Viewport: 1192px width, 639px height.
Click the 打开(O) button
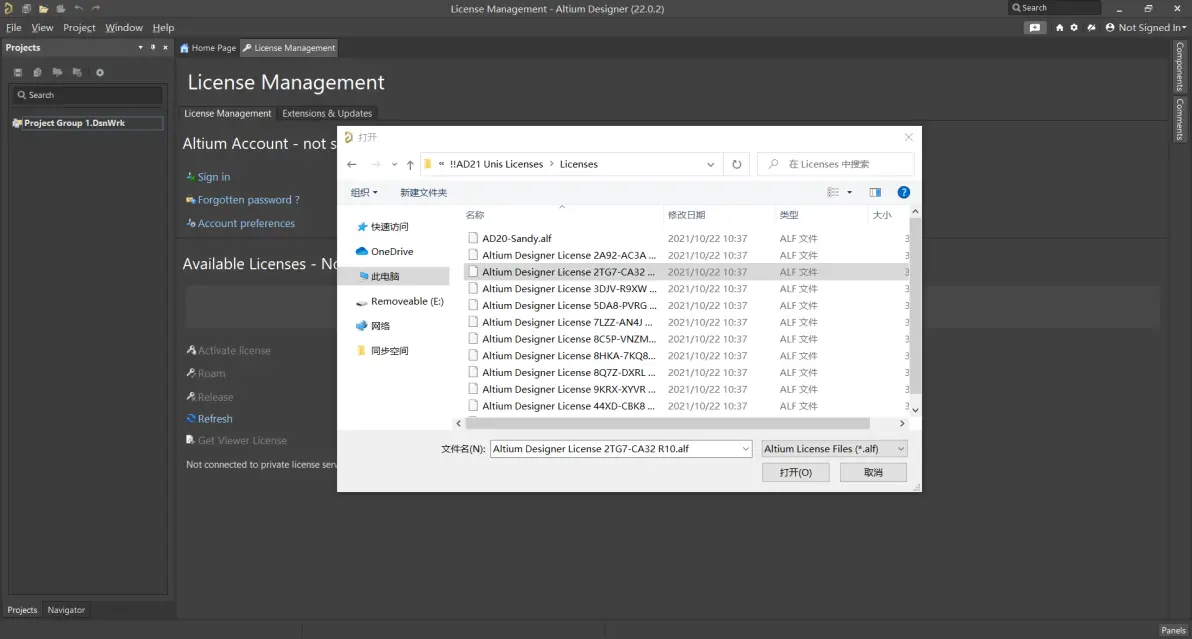pyautogui.click(x=795, y=473)
